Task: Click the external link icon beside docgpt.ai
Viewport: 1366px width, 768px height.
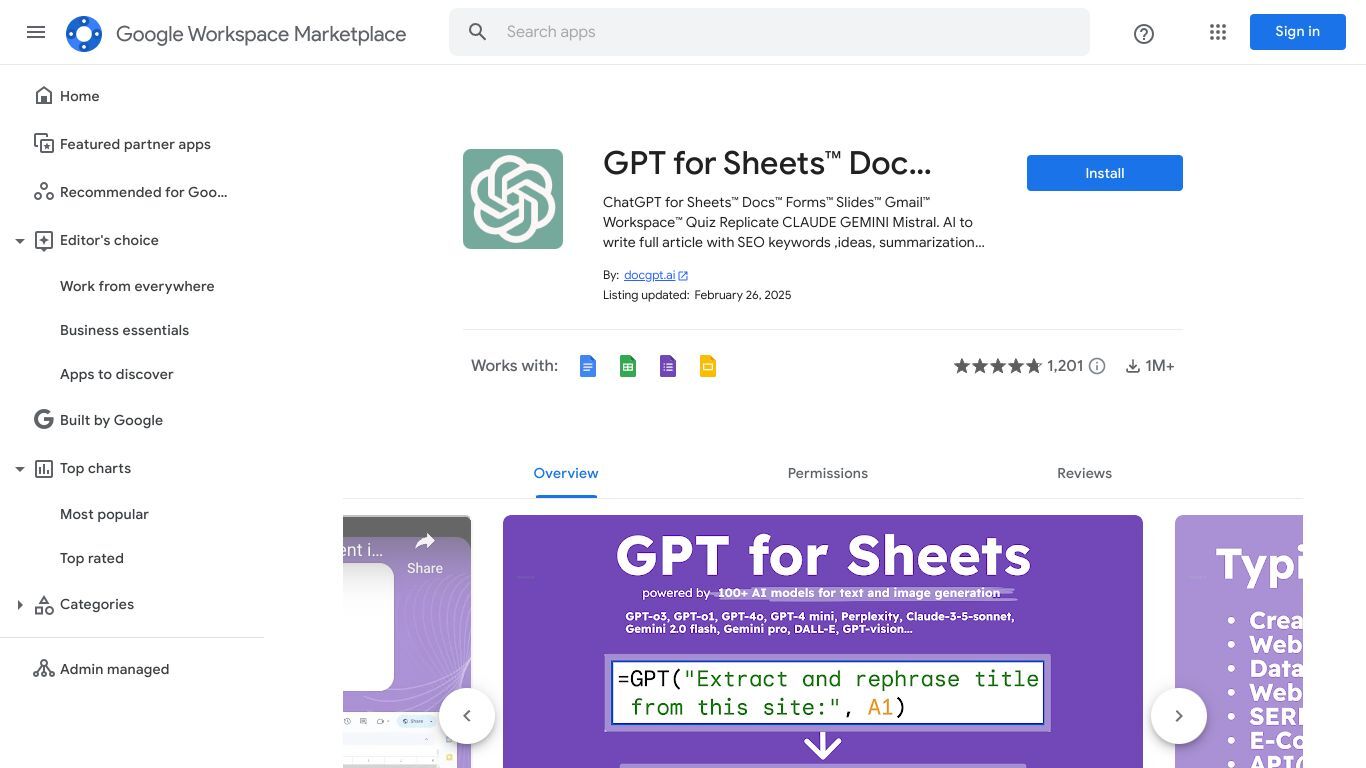Action: 683,275
